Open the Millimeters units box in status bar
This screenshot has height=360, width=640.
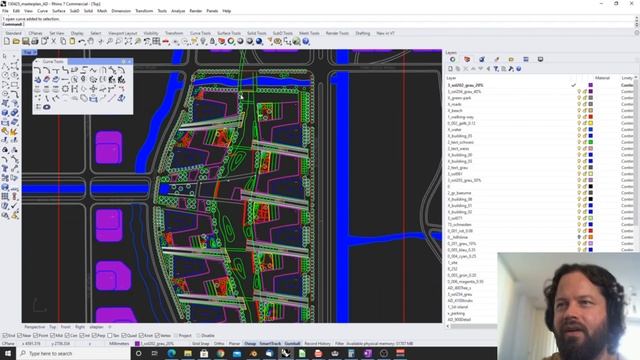point(119,344)
